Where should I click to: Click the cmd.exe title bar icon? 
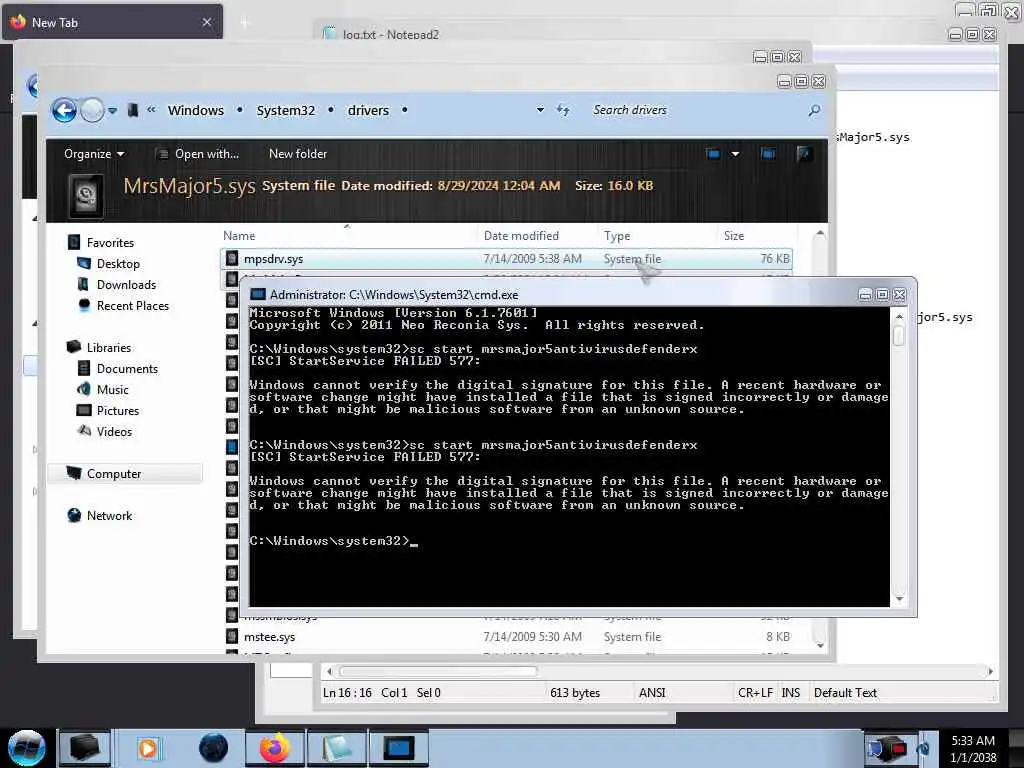tap(258, 295)
